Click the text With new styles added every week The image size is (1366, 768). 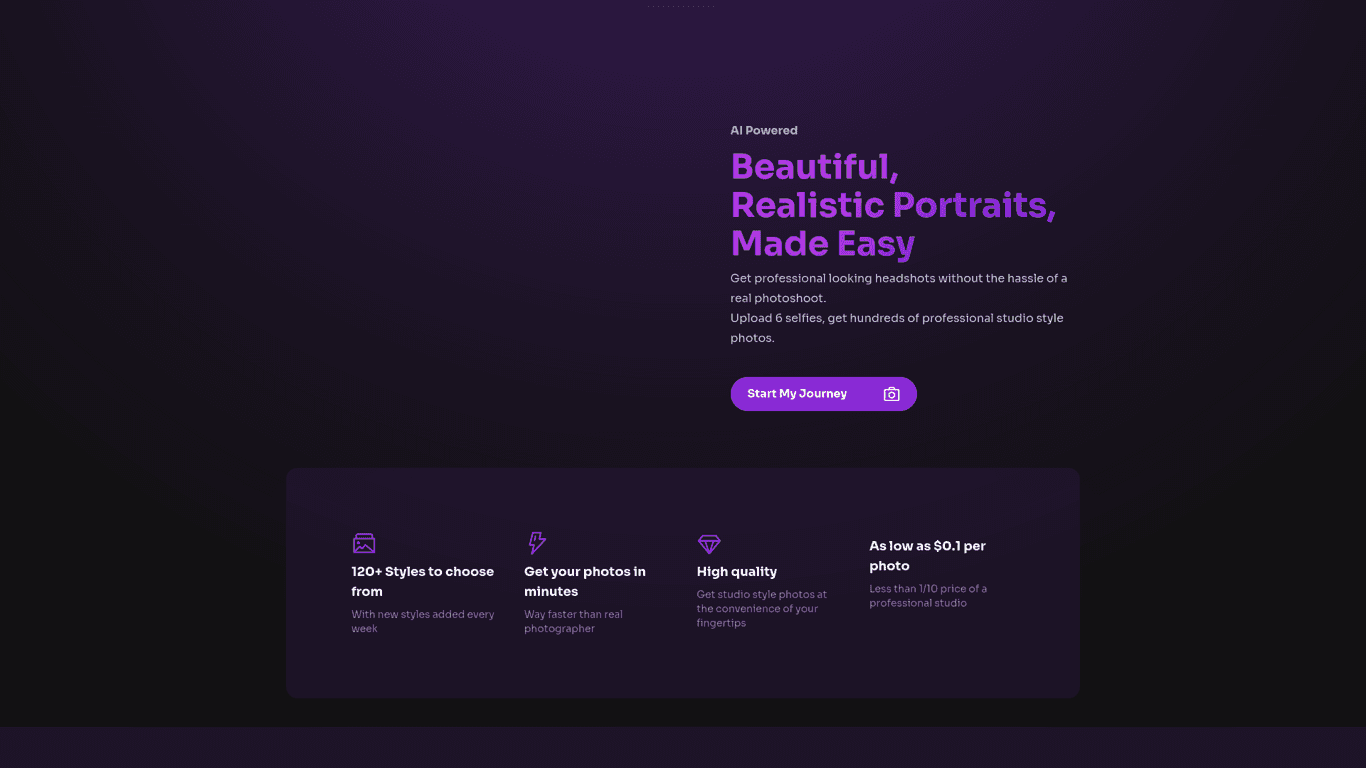coord(423,621)
